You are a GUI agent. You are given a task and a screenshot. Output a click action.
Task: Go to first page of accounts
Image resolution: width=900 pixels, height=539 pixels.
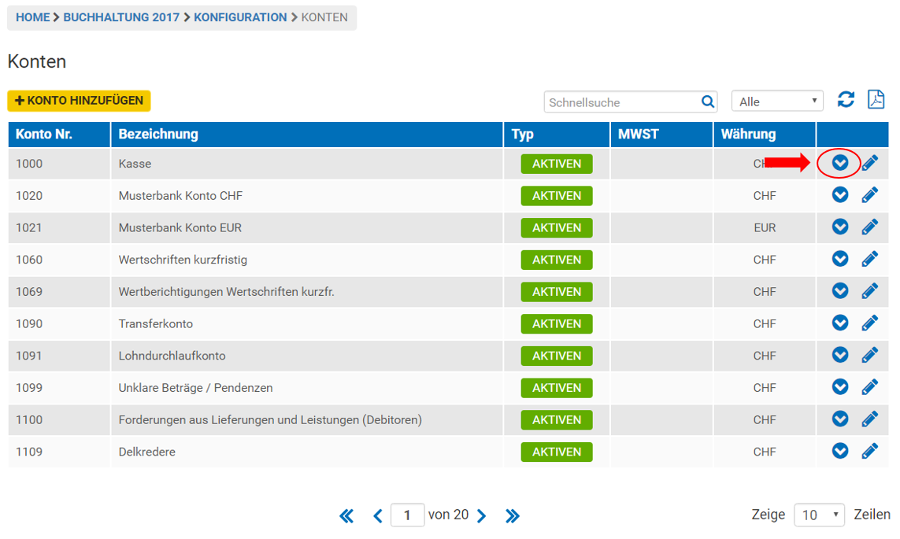[346, 515]
